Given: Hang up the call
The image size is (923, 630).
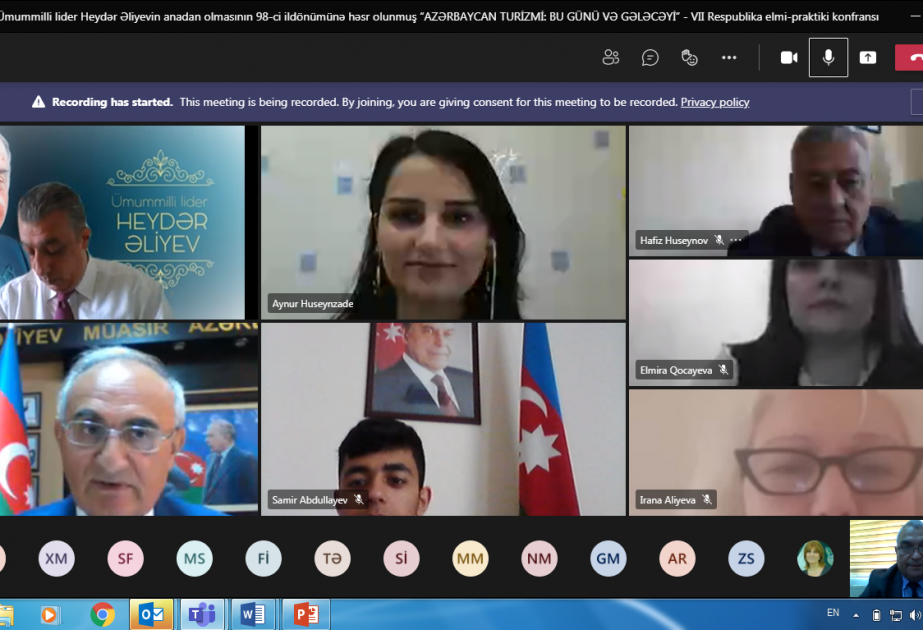Looking at the screenshot, I should (909, 58).
